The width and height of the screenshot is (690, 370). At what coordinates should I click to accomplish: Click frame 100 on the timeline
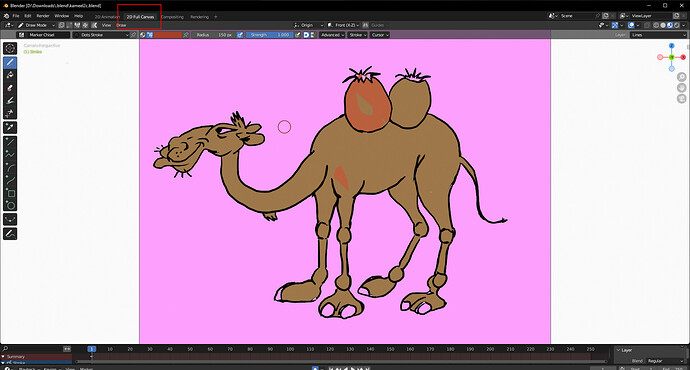coord(290,349)
